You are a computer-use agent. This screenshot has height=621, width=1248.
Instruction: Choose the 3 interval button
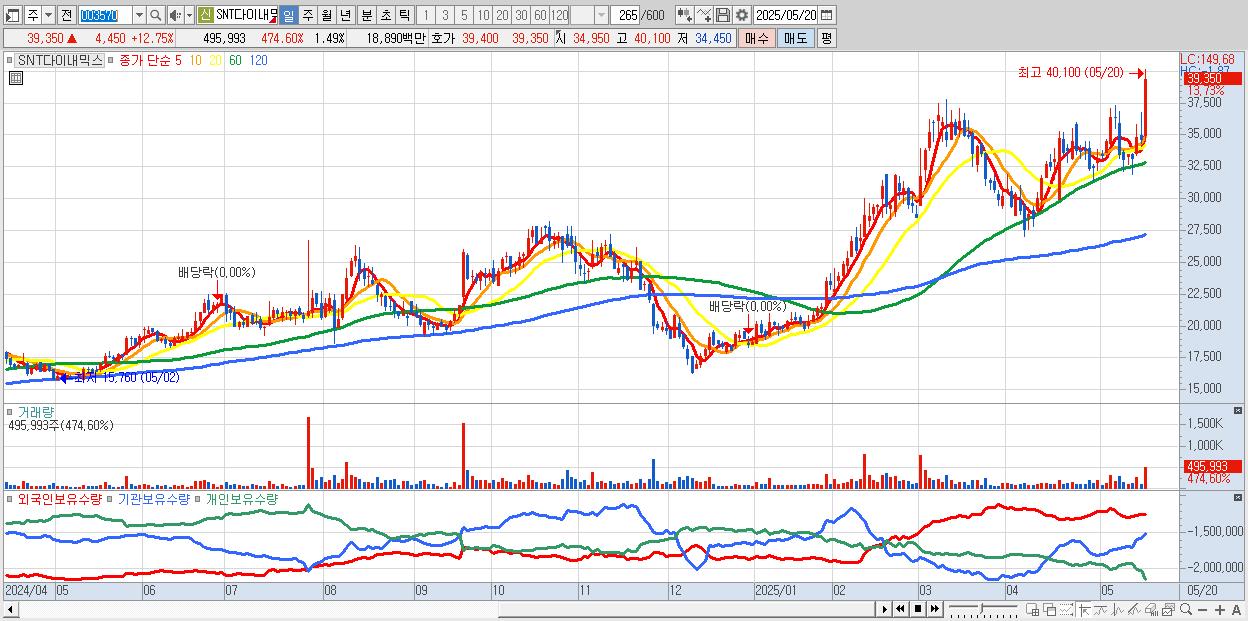445,15
